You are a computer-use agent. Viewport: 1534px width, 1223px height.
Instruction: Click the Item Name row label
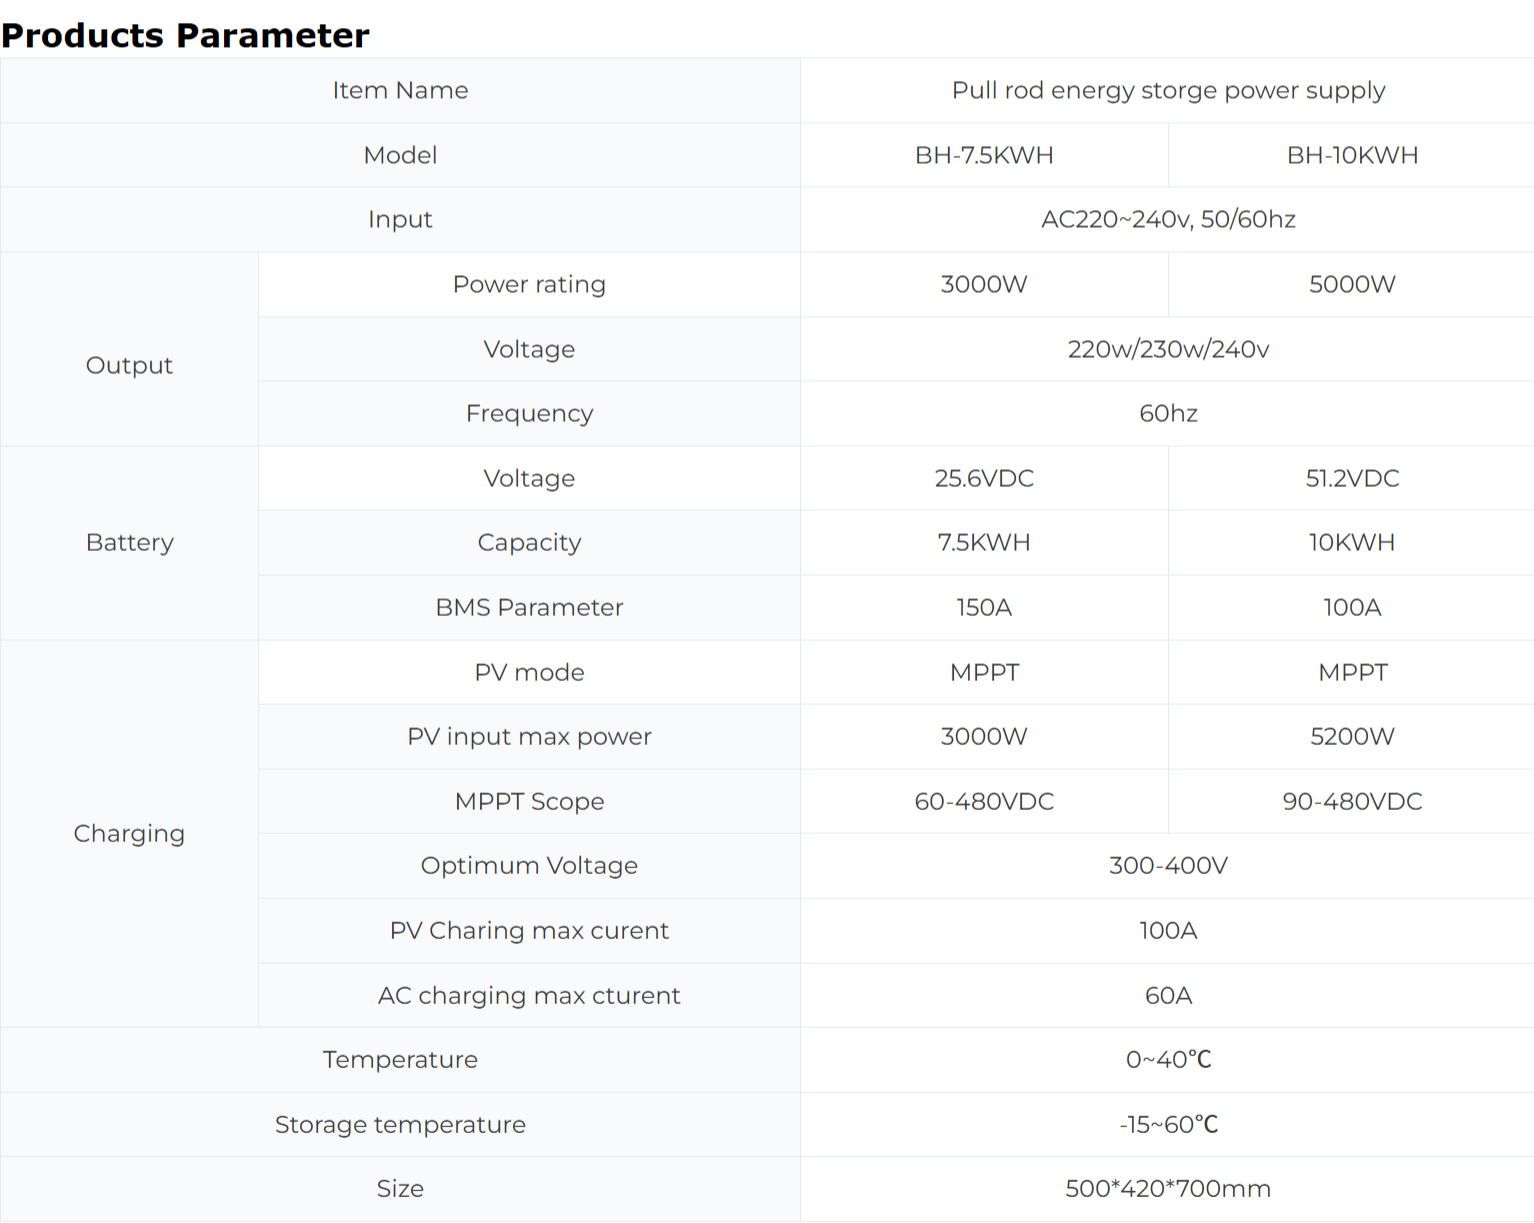400,90
